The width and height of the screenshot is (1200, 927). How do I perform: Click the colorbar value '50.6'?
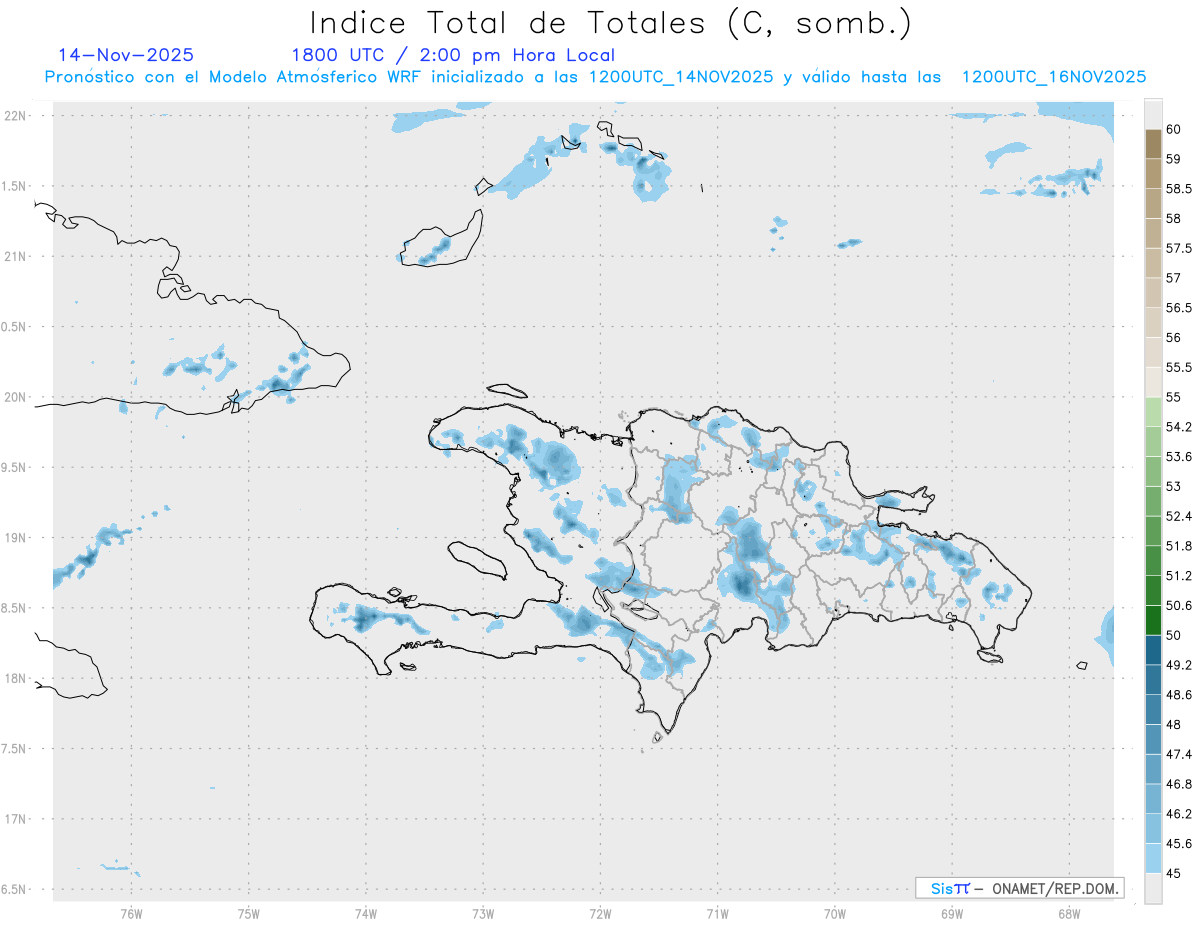pyautogui.click(x=1178, y=606)
